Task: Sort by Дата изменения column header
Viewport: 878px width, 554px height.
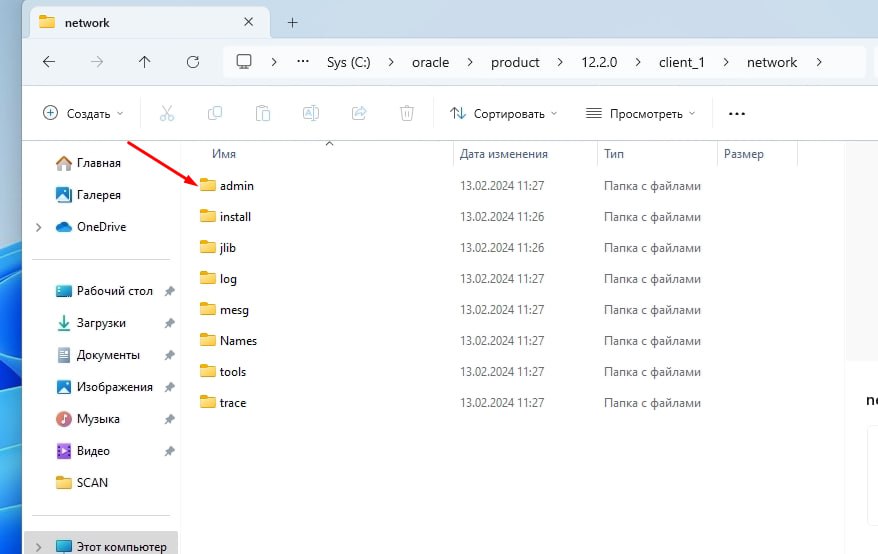Action: [x=503, y=153]
